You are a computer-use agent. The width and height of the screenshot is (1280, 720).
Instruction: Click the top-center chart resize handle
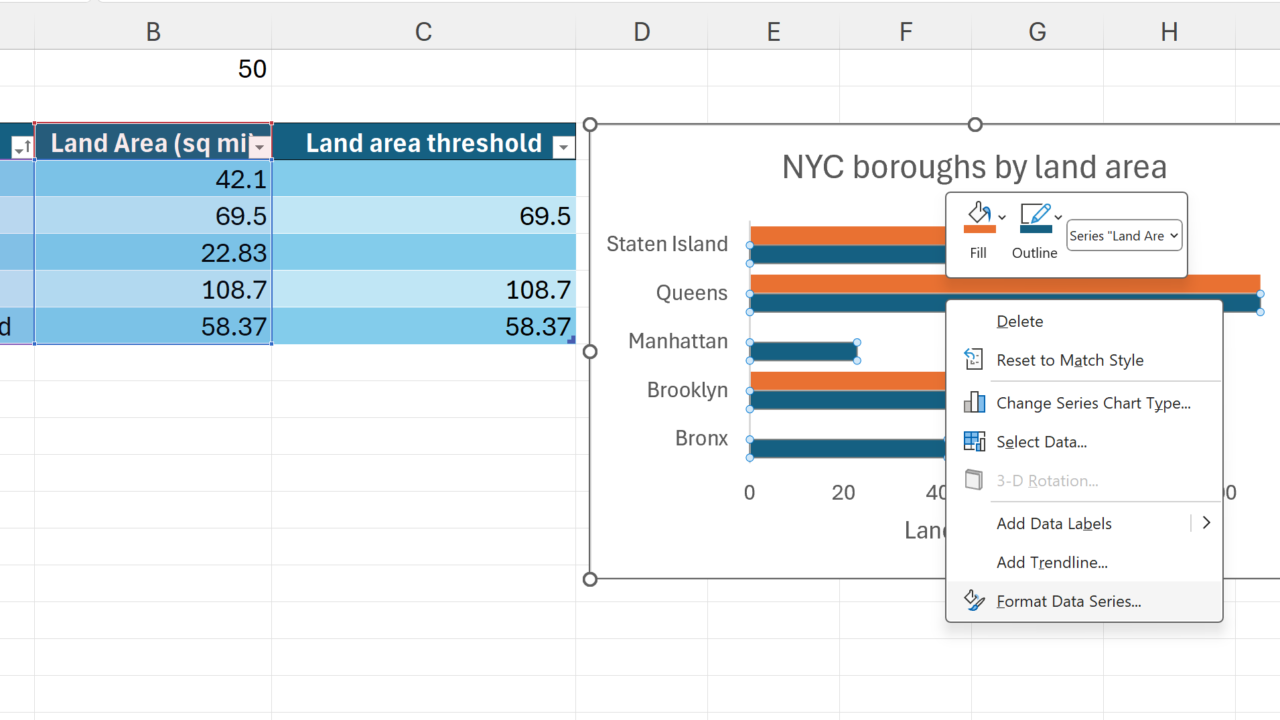[975, 125]
